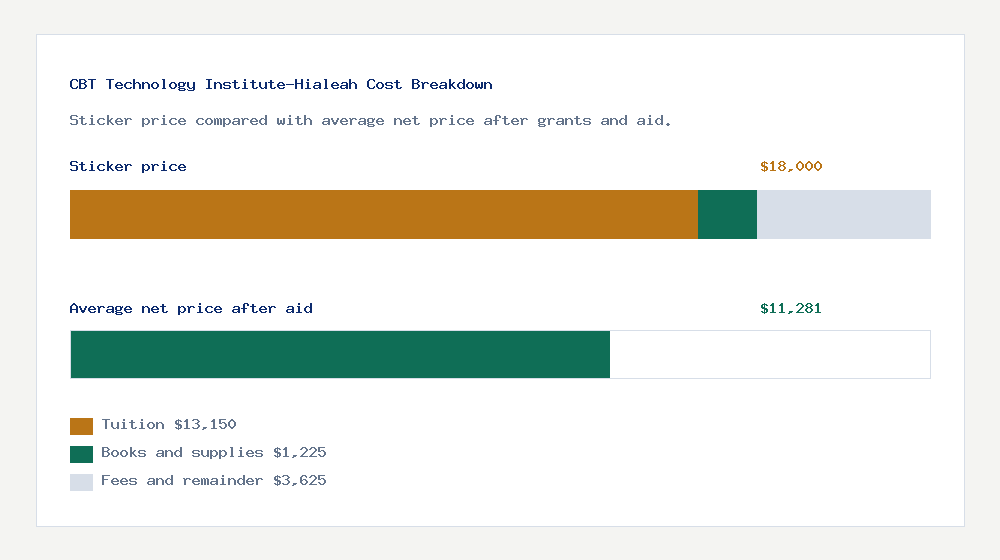Click the Average net price after aid label
1000x560 pixels.
191,309
